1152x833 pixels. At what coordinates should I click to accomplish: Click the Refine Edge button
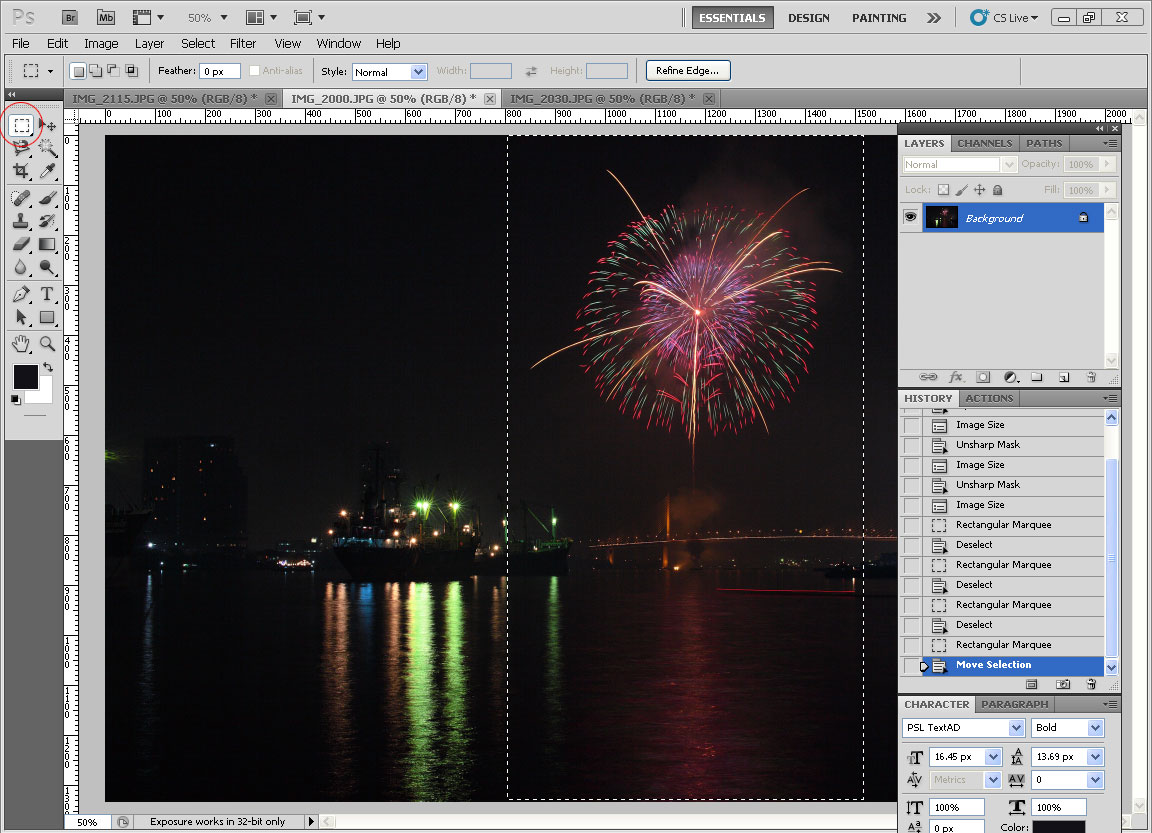click(x=688, y=70)
